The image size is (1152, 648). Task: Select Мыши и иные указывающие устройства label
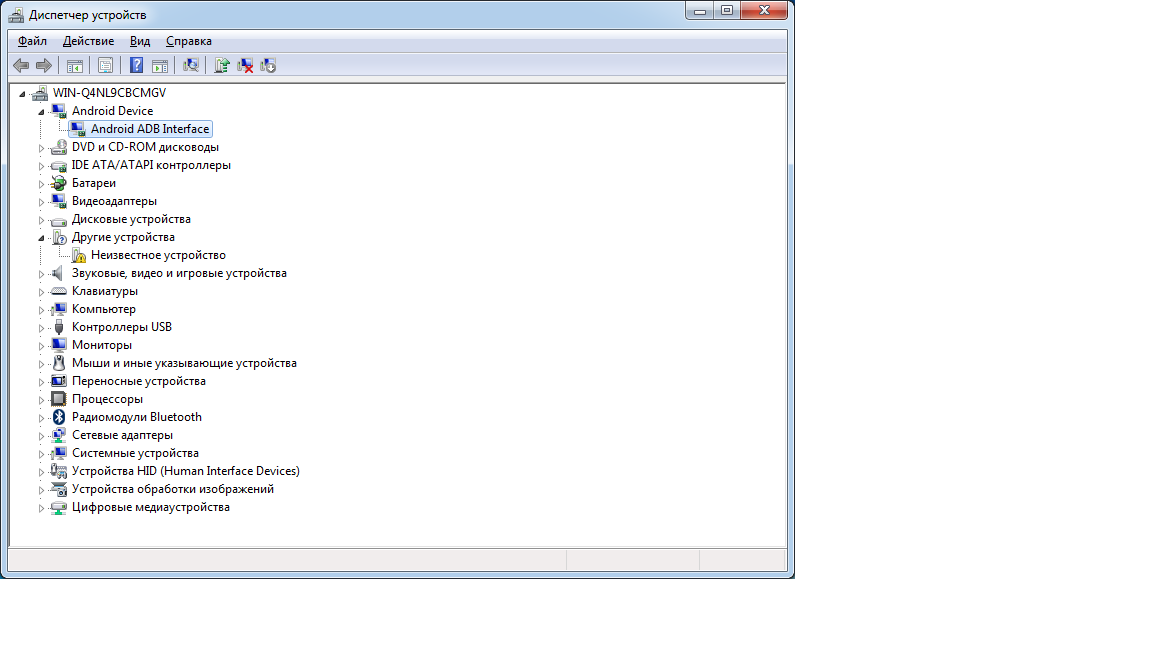click(x=184, y=363)
